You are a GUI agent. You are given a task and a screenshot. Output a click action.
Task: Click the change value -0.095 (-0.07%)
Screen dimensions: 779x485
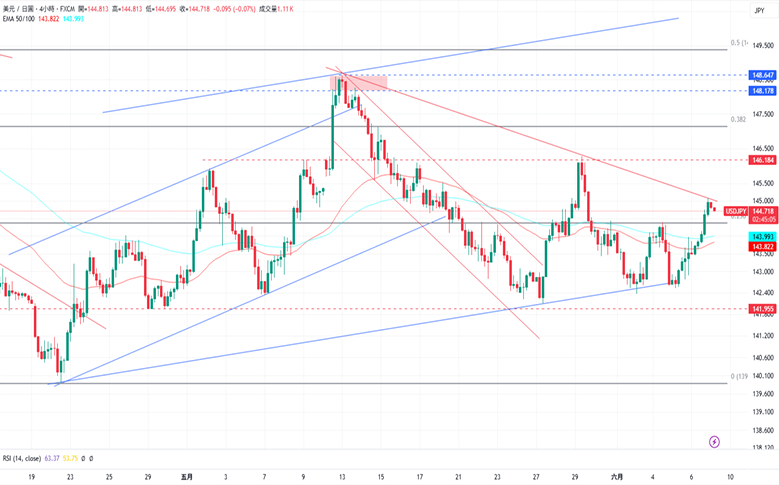[234, 9]
